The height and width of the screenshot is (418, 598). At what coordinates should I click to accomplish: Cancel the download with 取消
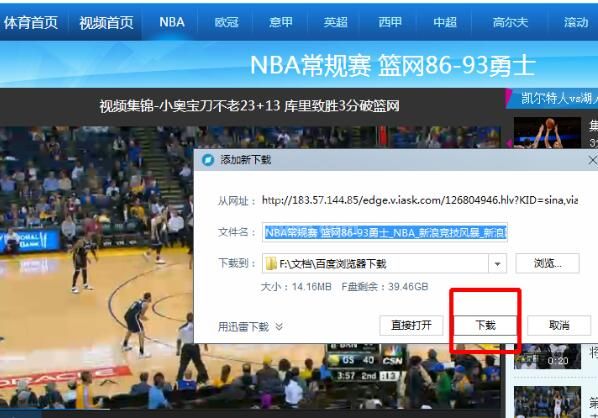click(x=559, y=325)
